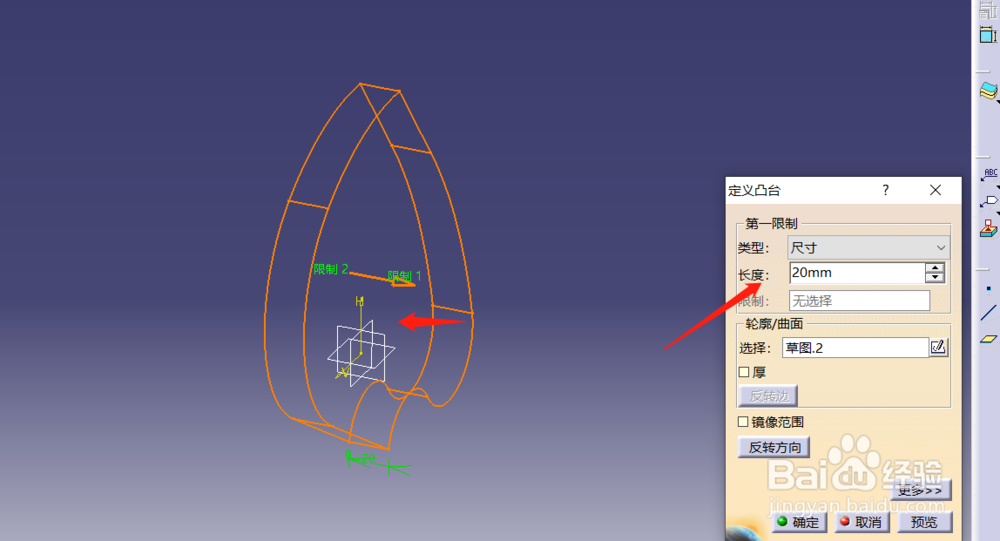This screenshot has height=541, width=1000.
Task: Confirm with the 确定 button
Action: [799, 522]
